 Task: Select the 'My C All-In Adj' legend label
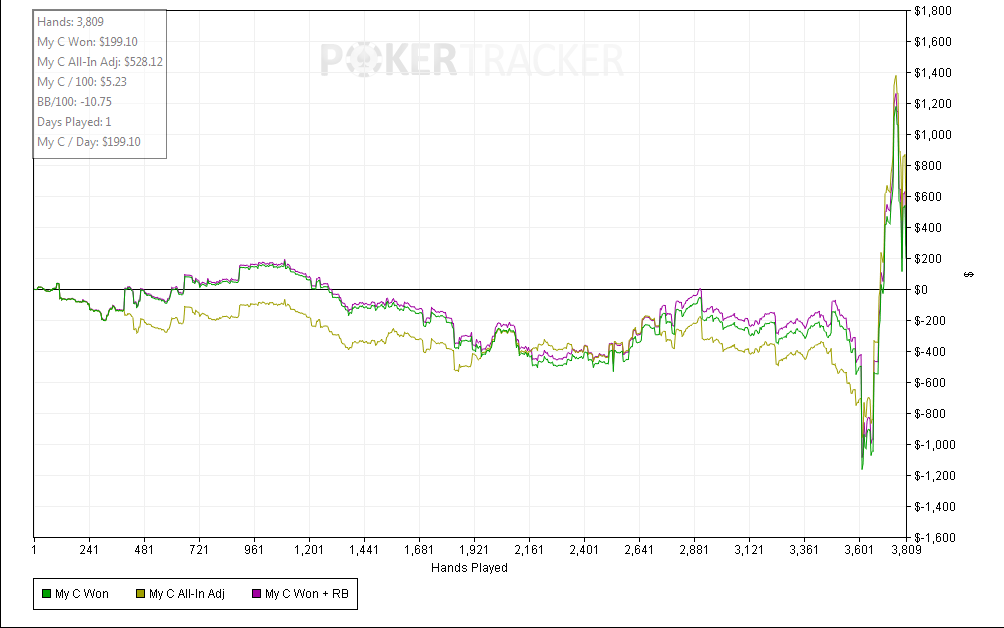click(187, 594)
